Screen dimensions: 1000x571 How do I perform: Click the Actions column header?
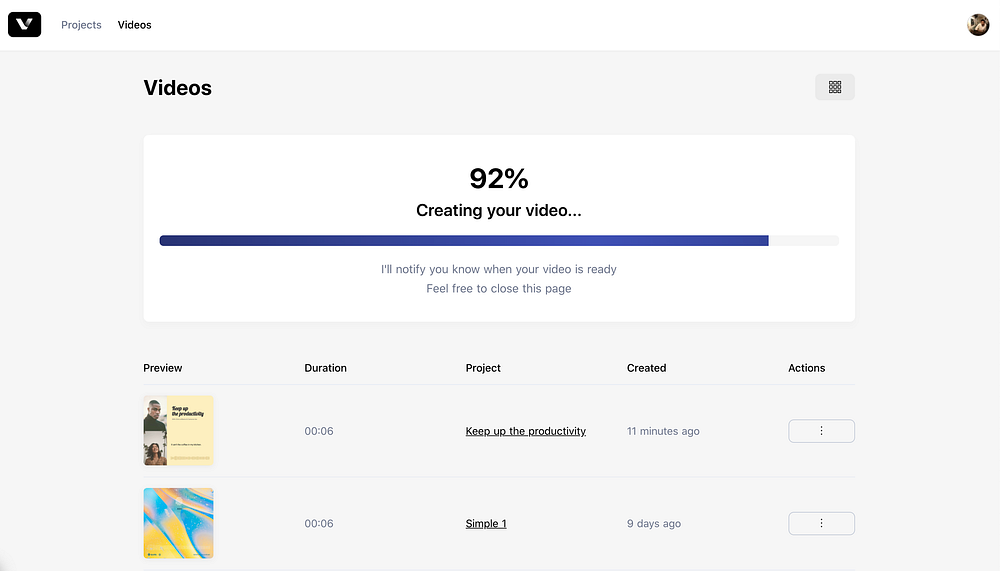(x=806, y=368)
